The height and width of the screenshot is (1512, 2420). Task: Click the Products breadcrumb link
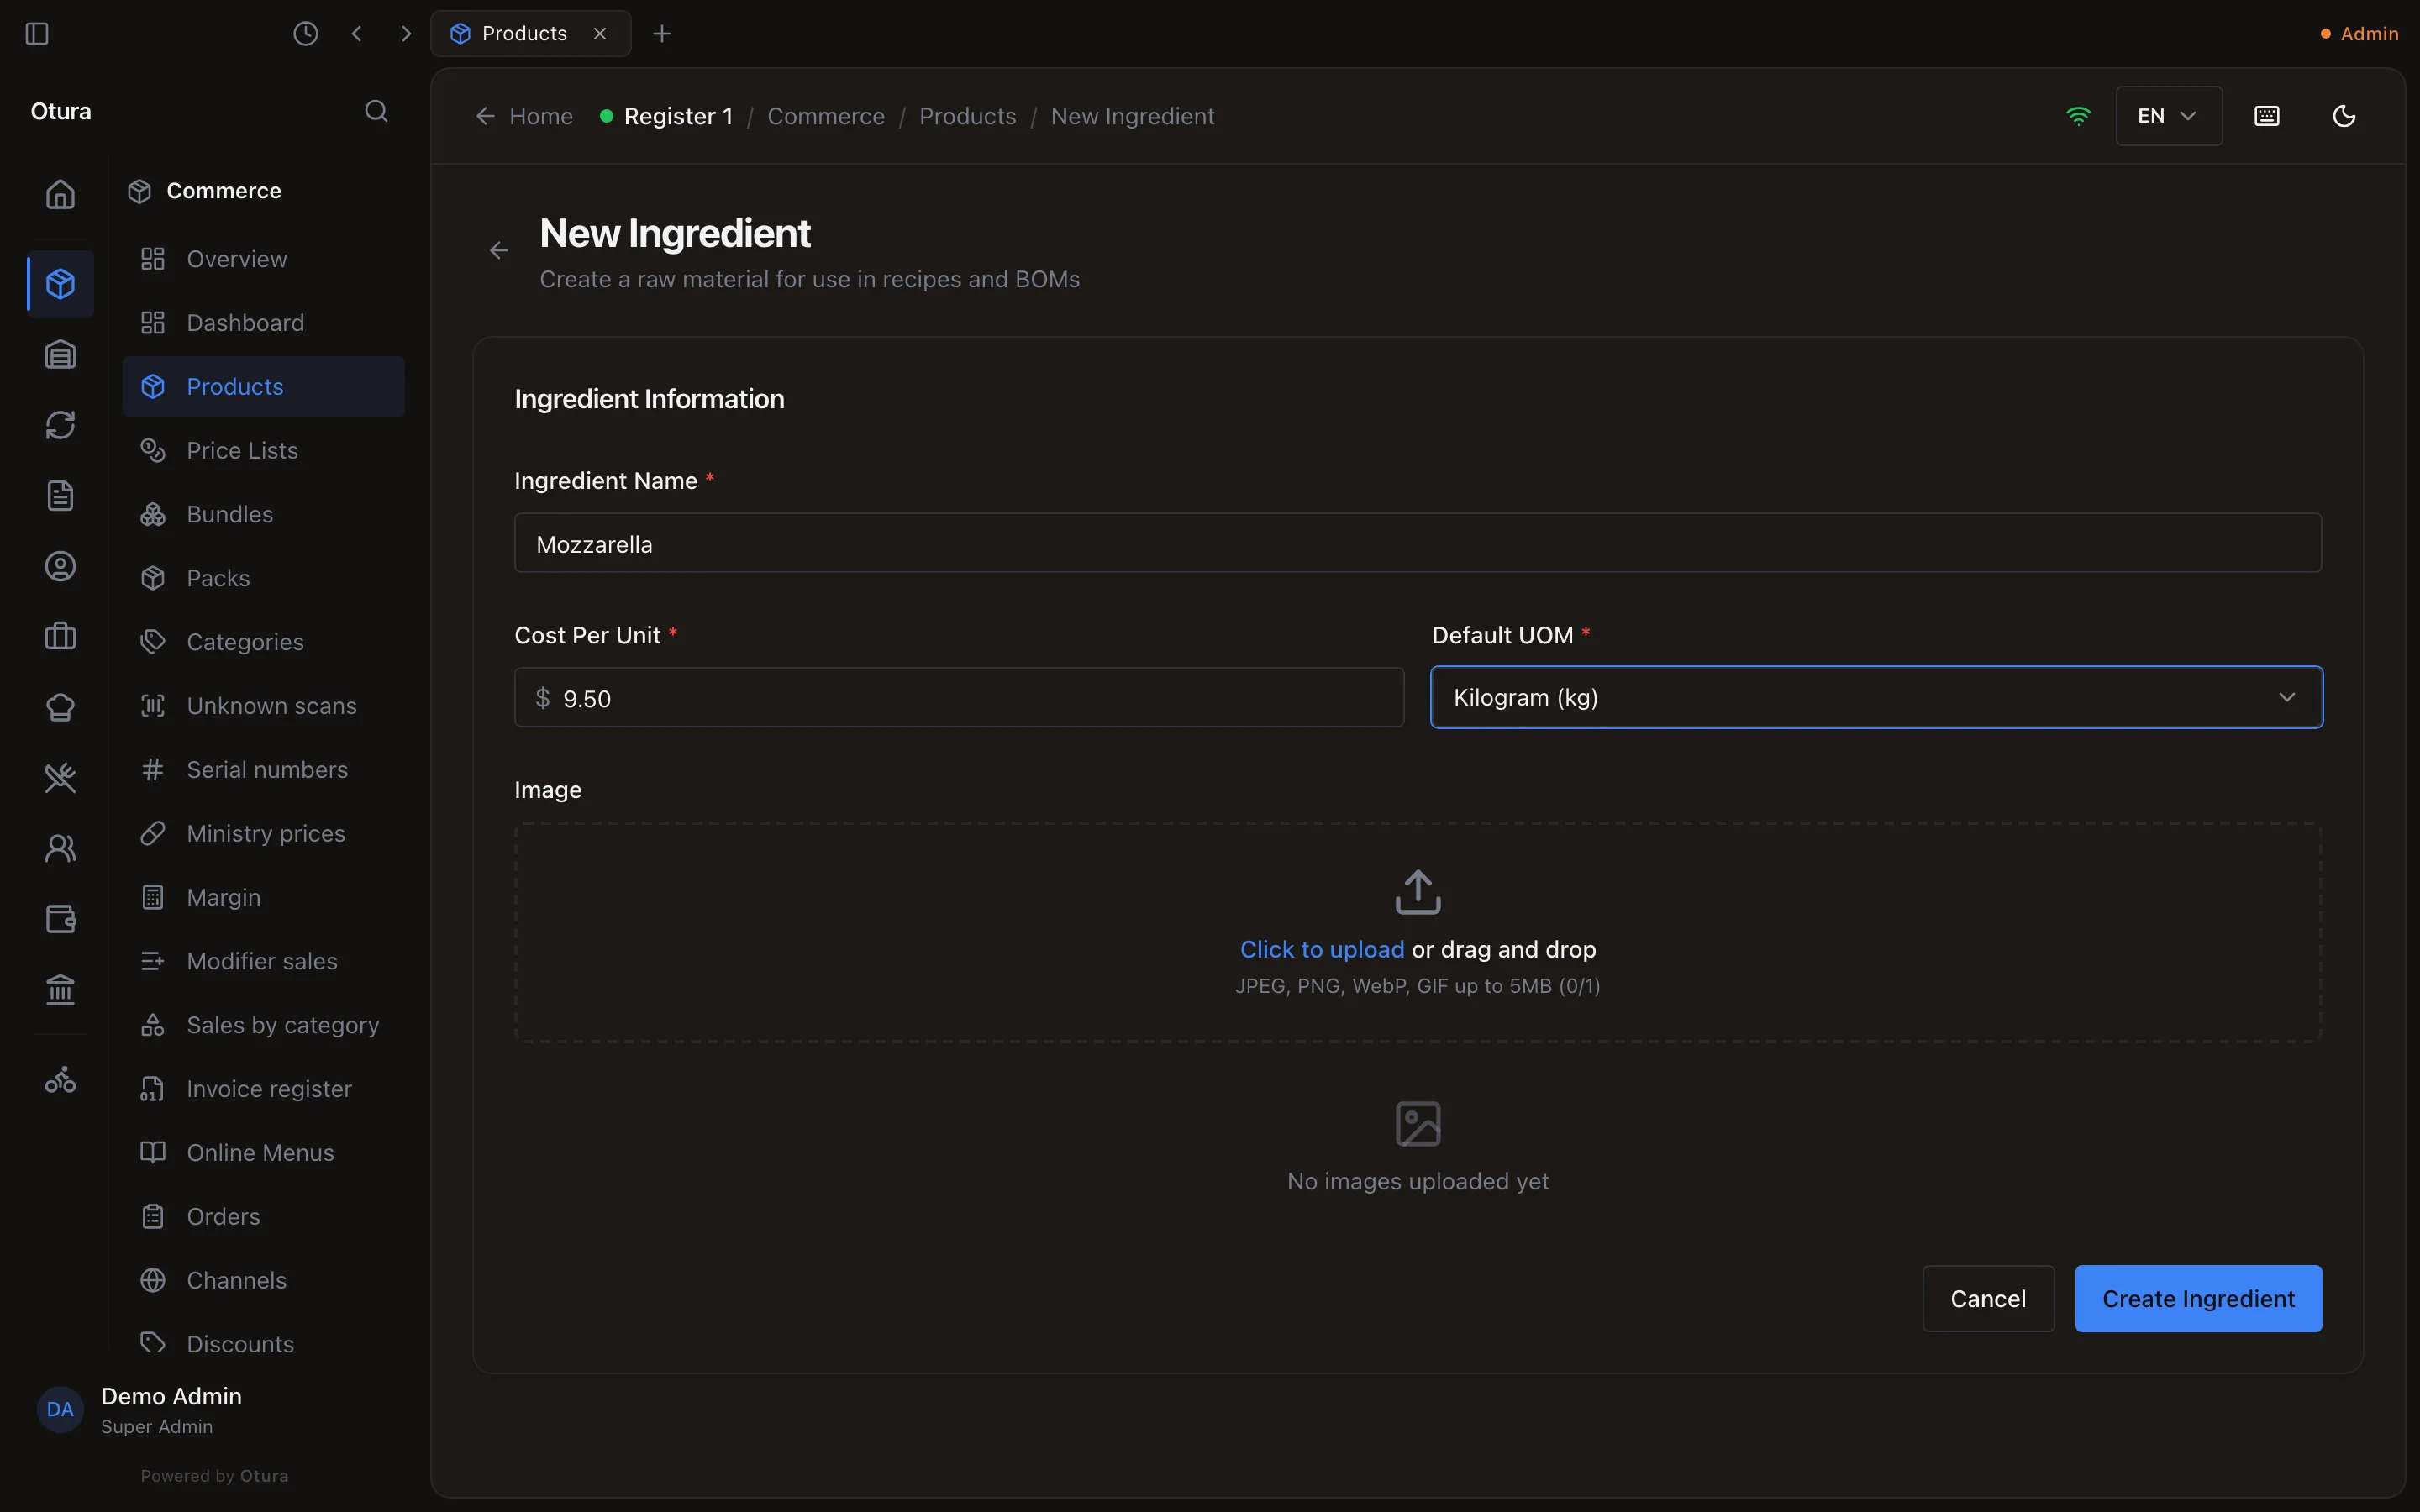[967, 116]
